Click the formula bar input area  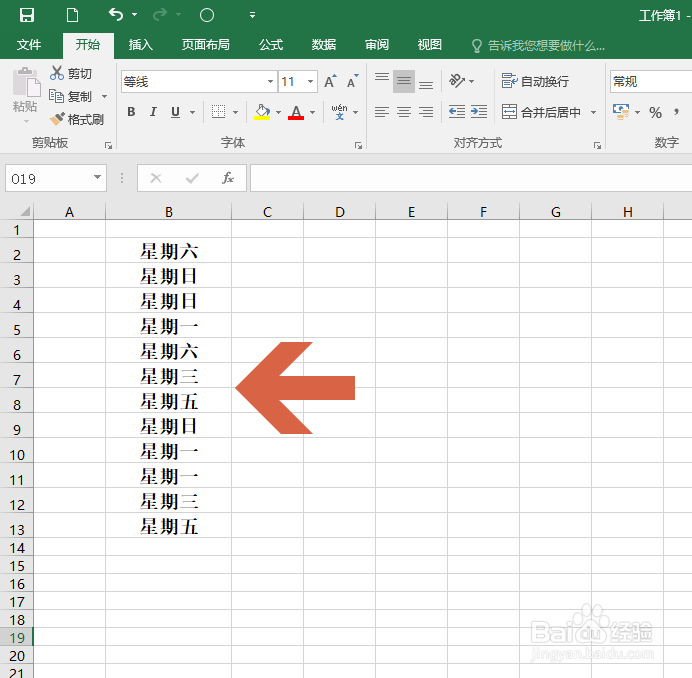pos(471,178)
